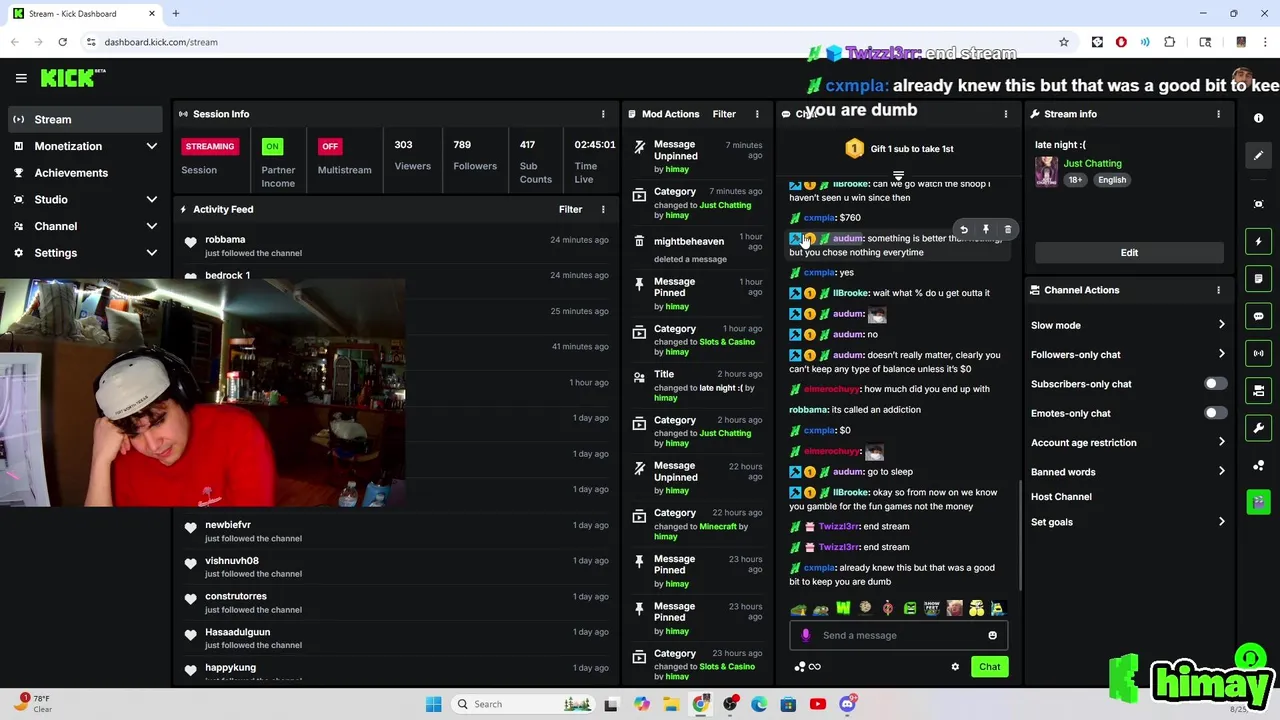
Task: Click the trash icon on audum's message
Action: pos(1007,230)
